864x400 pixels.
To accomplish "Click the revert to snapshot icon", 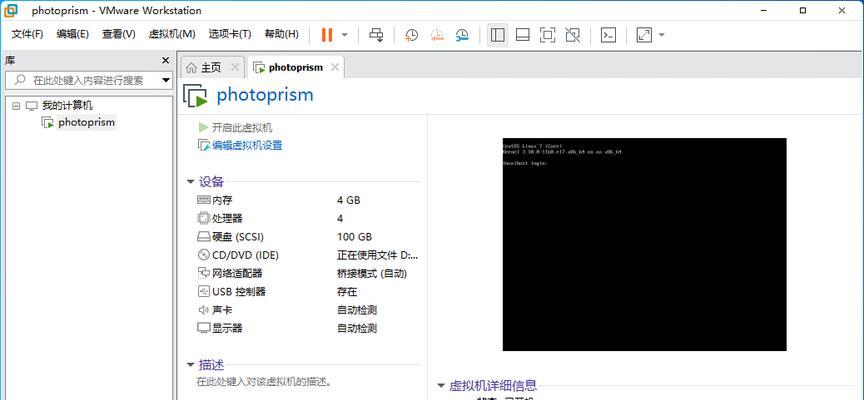I will (x=437, y=35).
